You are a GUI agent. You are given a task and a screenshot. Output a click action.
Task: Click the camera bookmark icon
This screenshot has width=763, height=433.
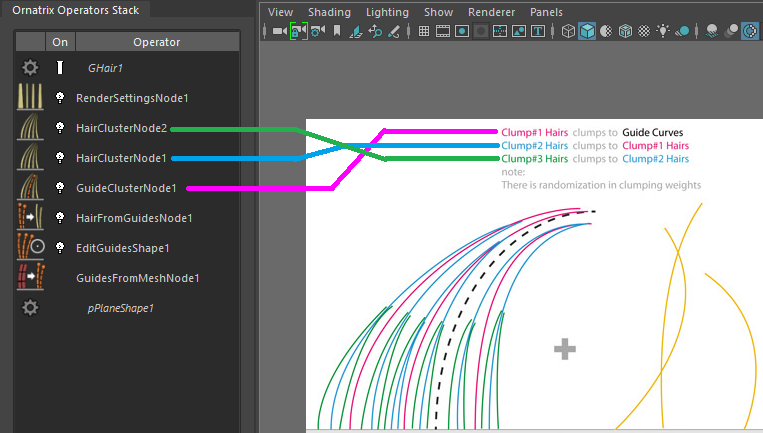[337, 31]
